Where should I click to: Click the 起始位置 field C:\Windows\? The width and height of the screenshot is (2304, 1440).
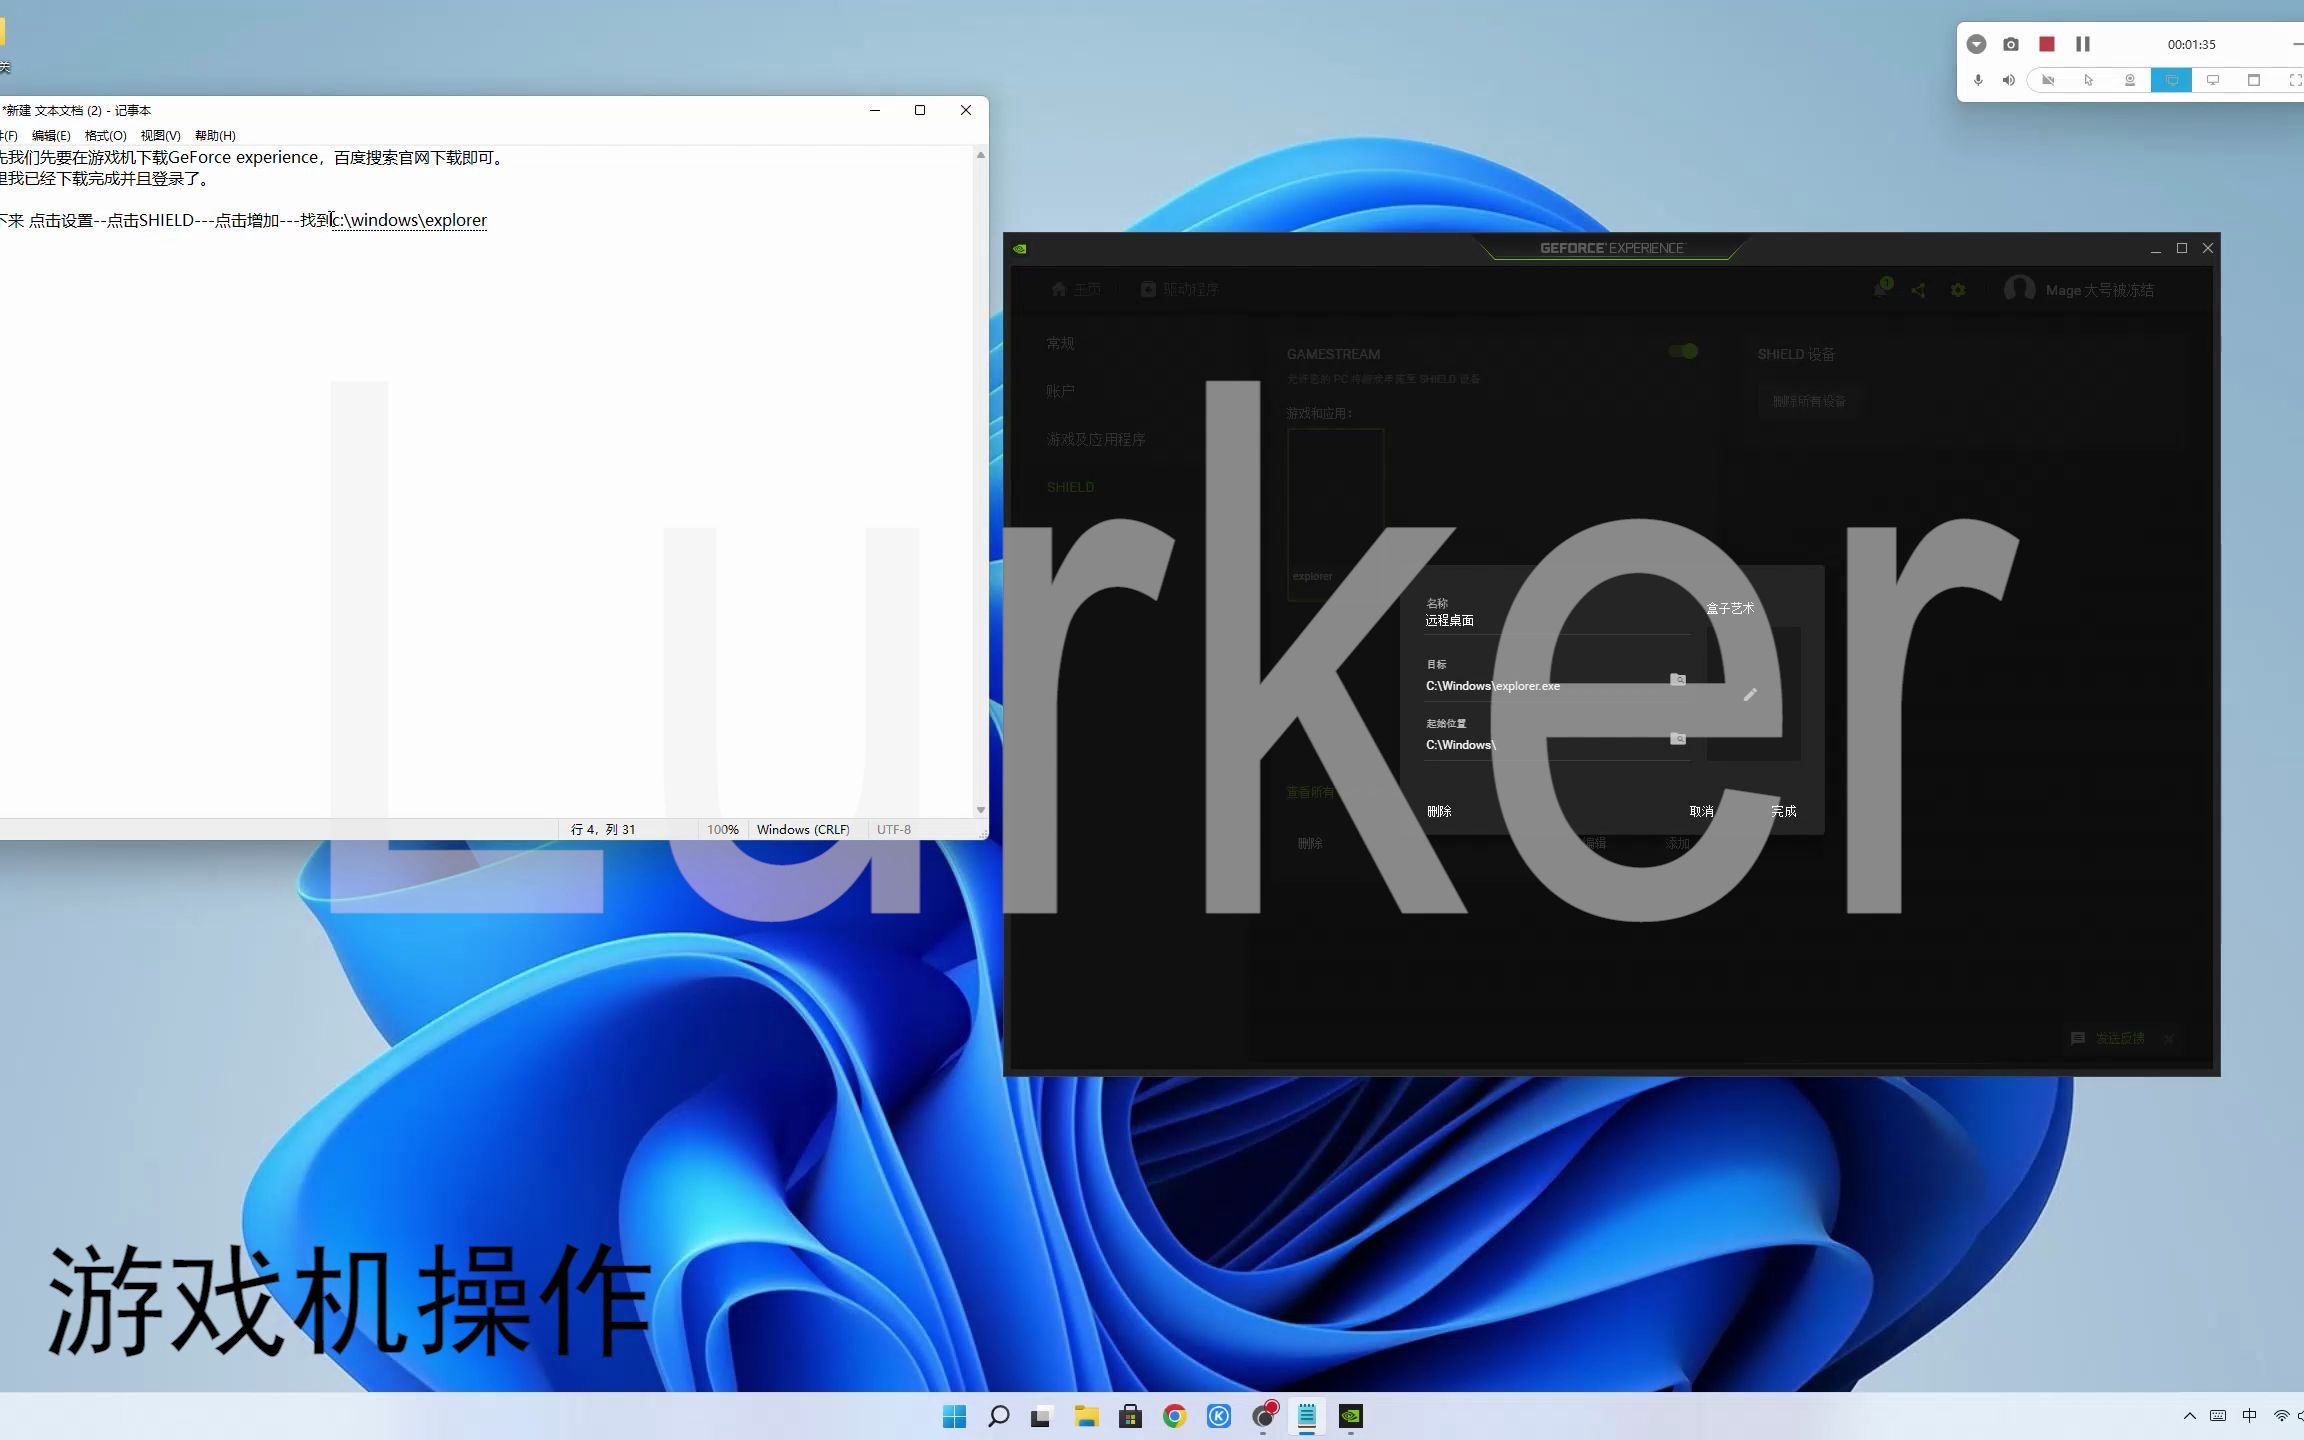pyautogui.click(x=1545, y=745)
